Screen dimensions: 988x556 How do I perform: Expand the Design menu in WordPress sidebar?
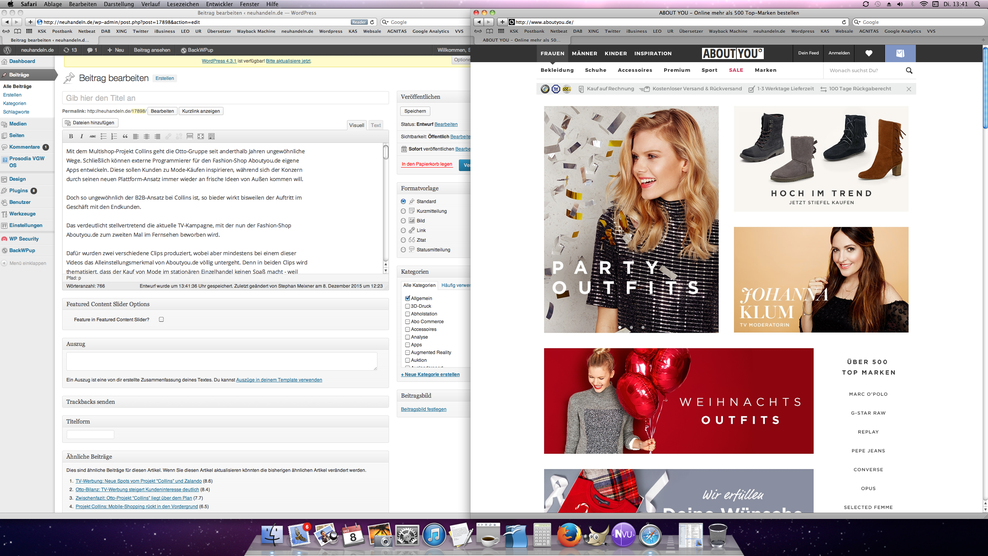coord(17,179)
